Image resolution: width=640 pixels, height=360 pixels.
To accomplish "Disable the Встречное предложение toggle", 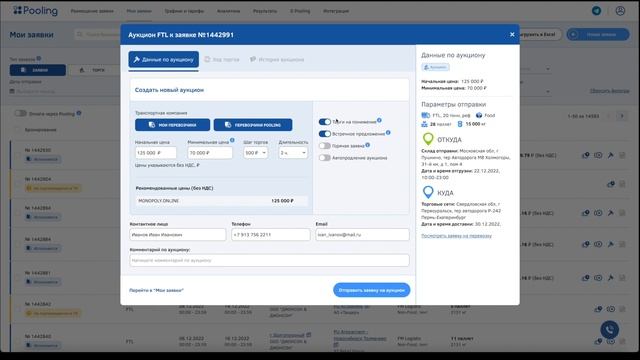I will coord(324,134).
